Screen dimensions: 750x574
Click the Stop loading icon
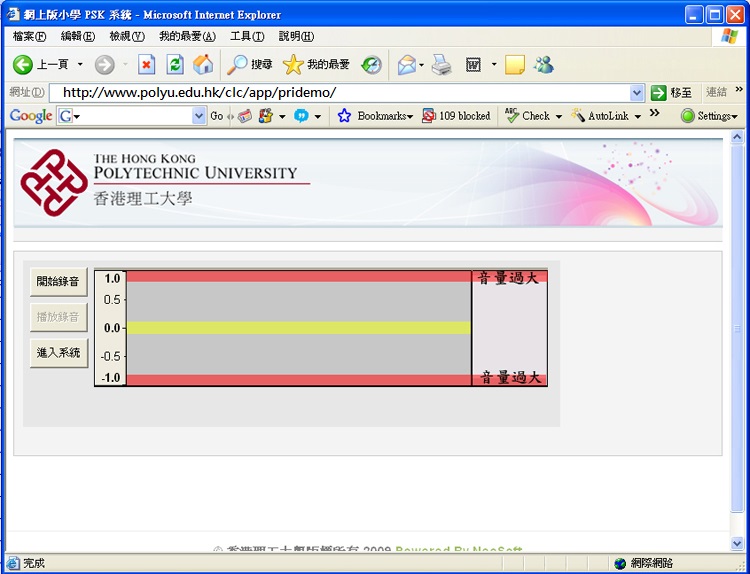click(x=146, y=65)
